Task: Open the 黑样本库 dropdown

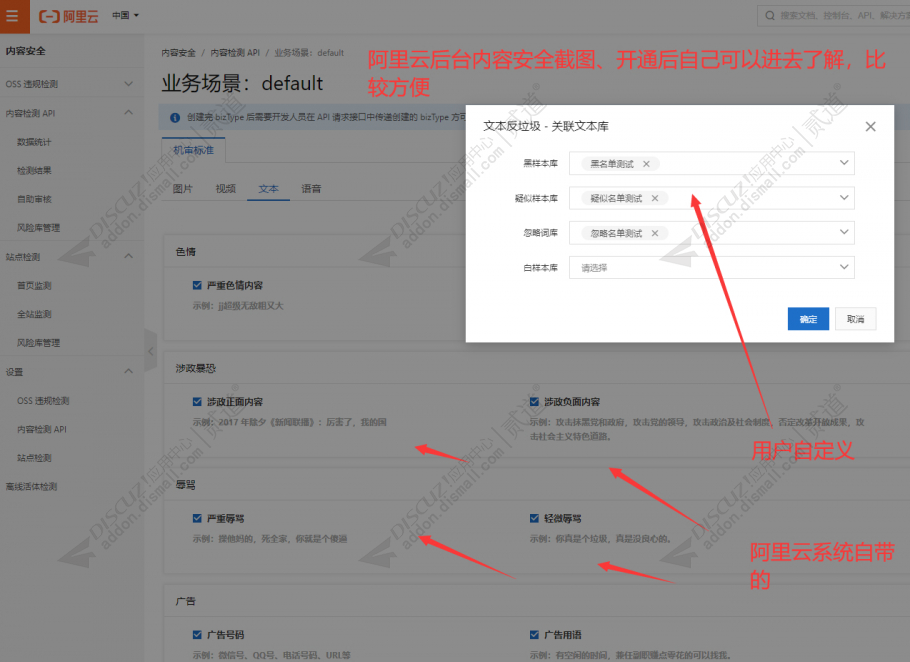Action: point(712,164)
